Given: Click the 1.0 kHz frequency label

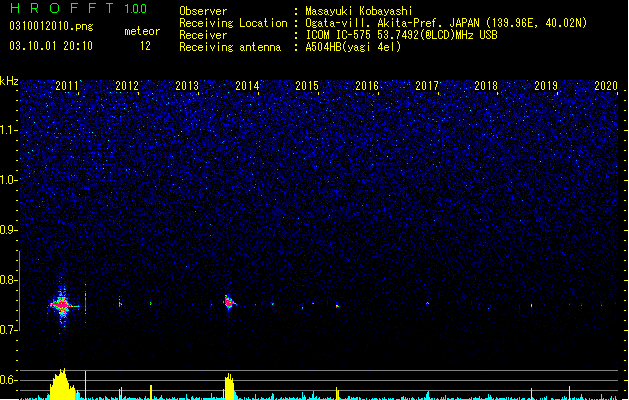Looking at the screenshot, I should [x=9, y=180].
